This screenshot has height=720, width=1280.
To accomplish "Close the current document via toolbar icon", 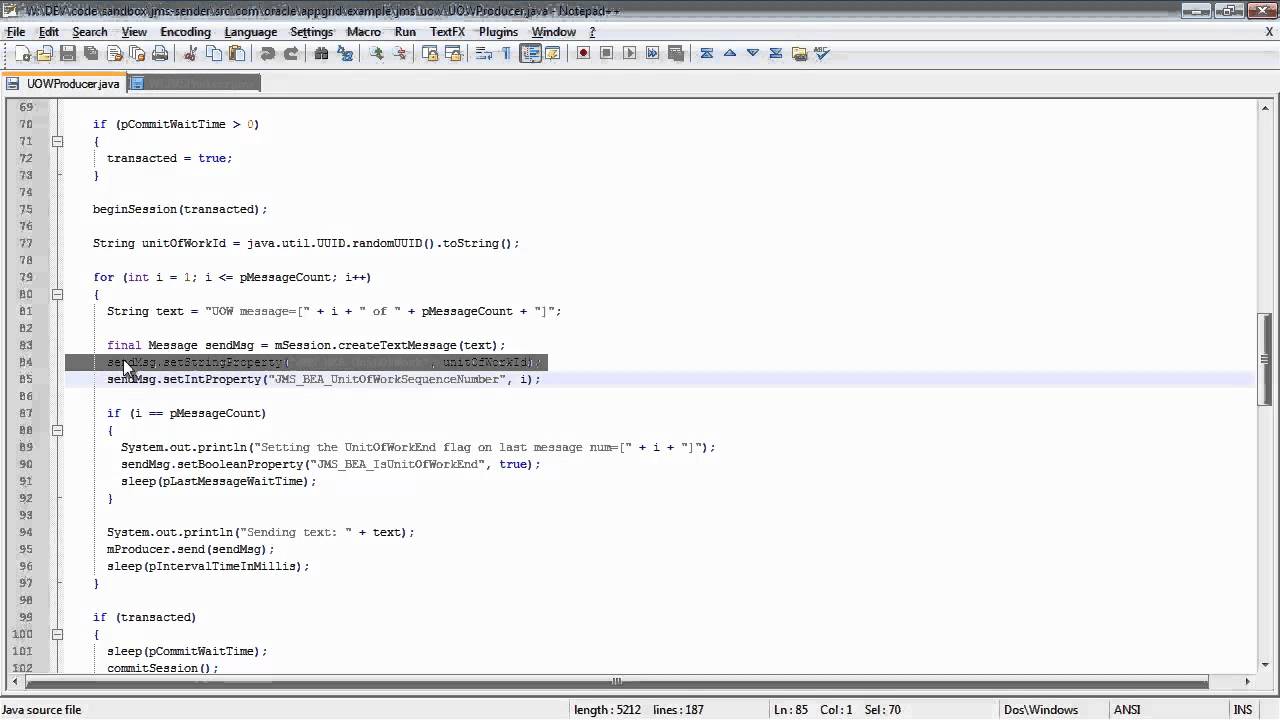I will 114,53.
